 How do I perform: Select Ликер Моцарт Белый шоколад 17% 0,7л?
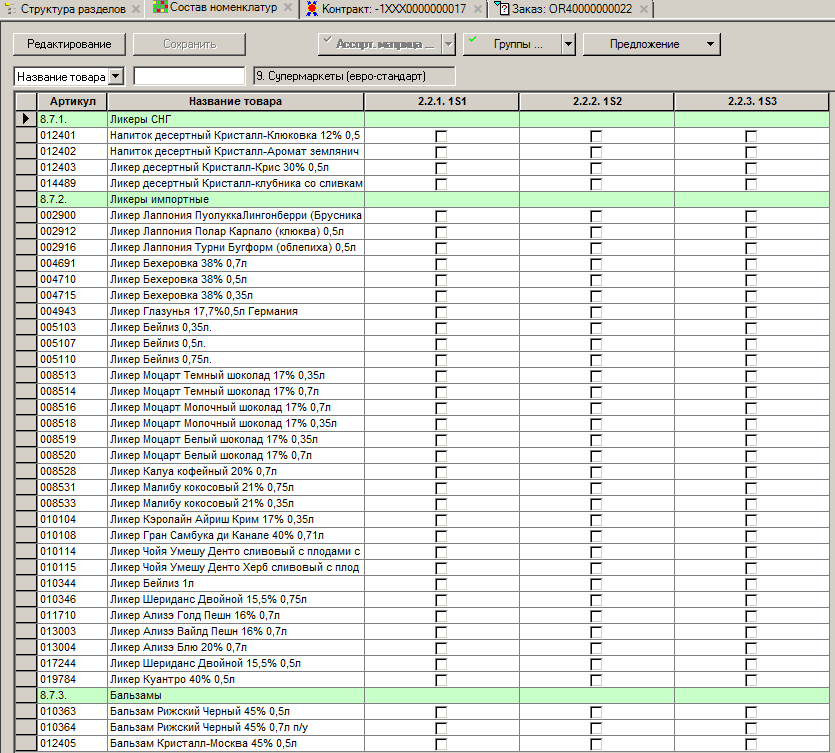click(235, 455)
